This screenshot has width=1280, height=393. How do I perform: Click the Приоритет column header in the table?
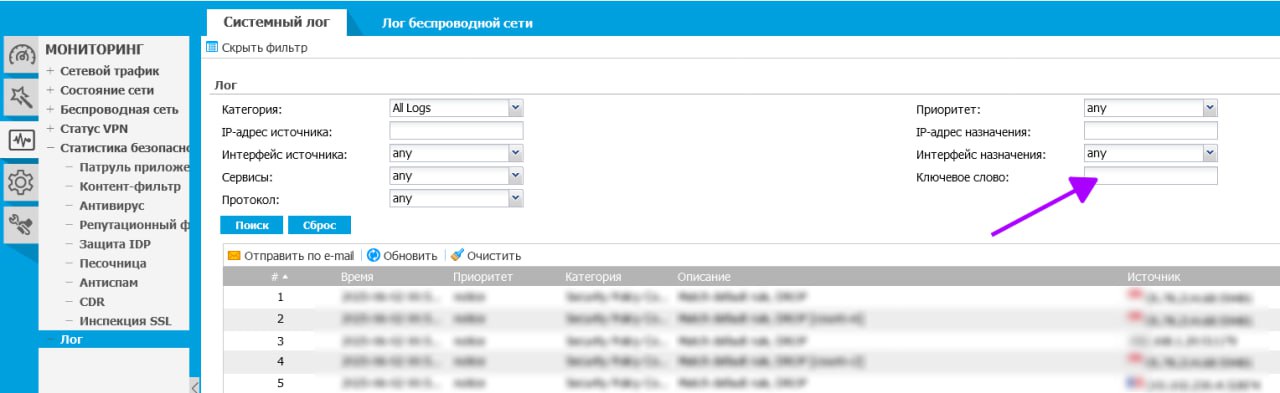(483, 277)
